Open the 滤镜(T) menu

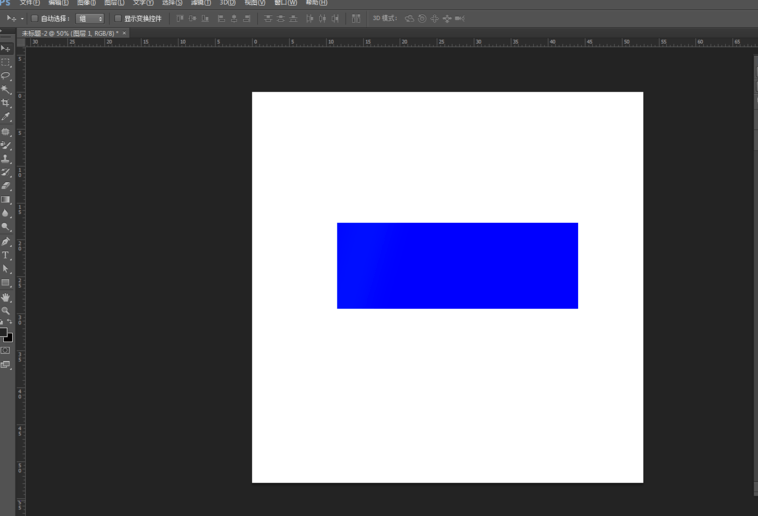click(201, 2)
